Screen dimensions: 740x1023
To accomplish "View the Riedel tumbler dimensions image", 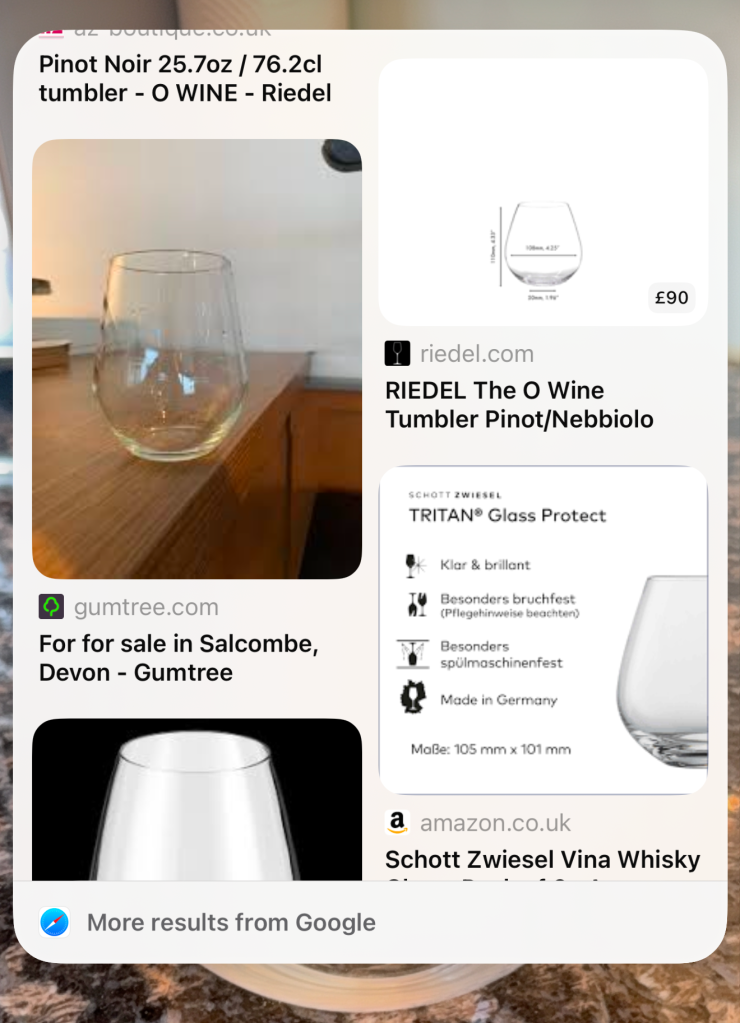I will (543, 192).
